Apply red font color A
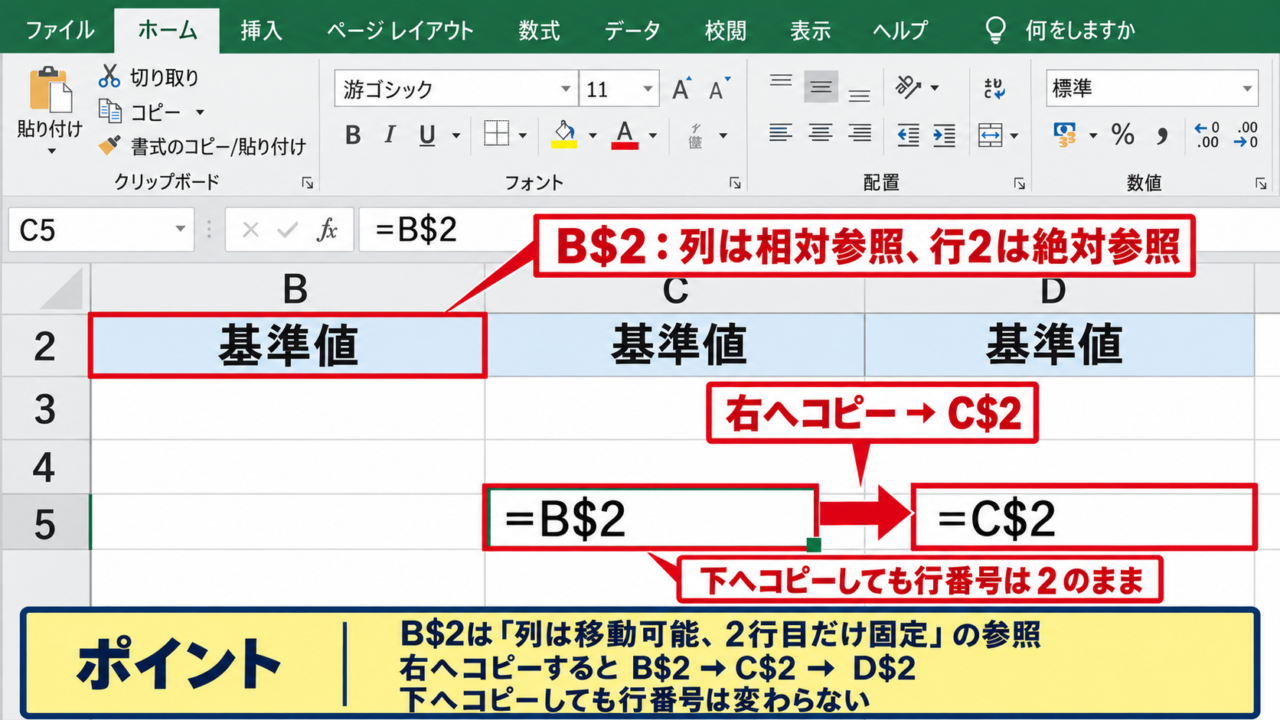 pos(626,135)
